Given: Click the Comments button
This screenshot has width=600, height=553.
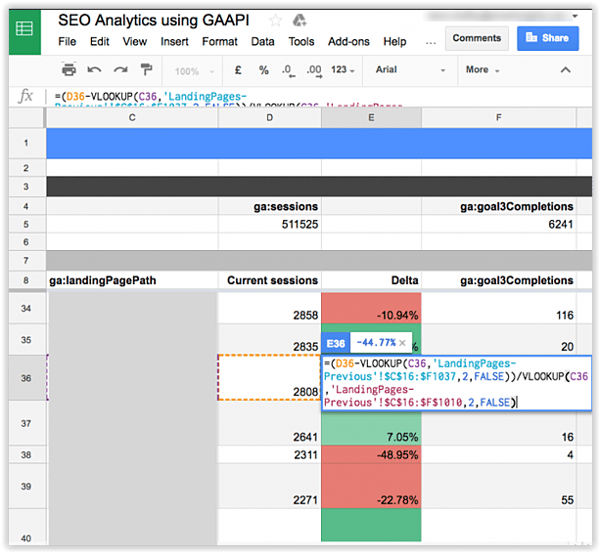Looking at the screenshot, I should [476, 38].
